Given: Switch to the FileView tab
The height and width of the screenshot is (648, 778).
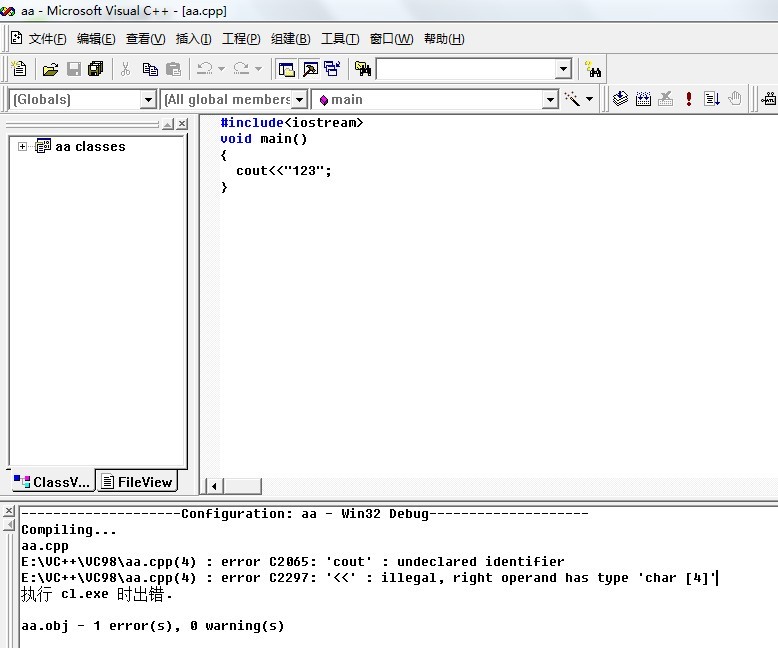Looking at the screenshot, I should pos(137,482).
